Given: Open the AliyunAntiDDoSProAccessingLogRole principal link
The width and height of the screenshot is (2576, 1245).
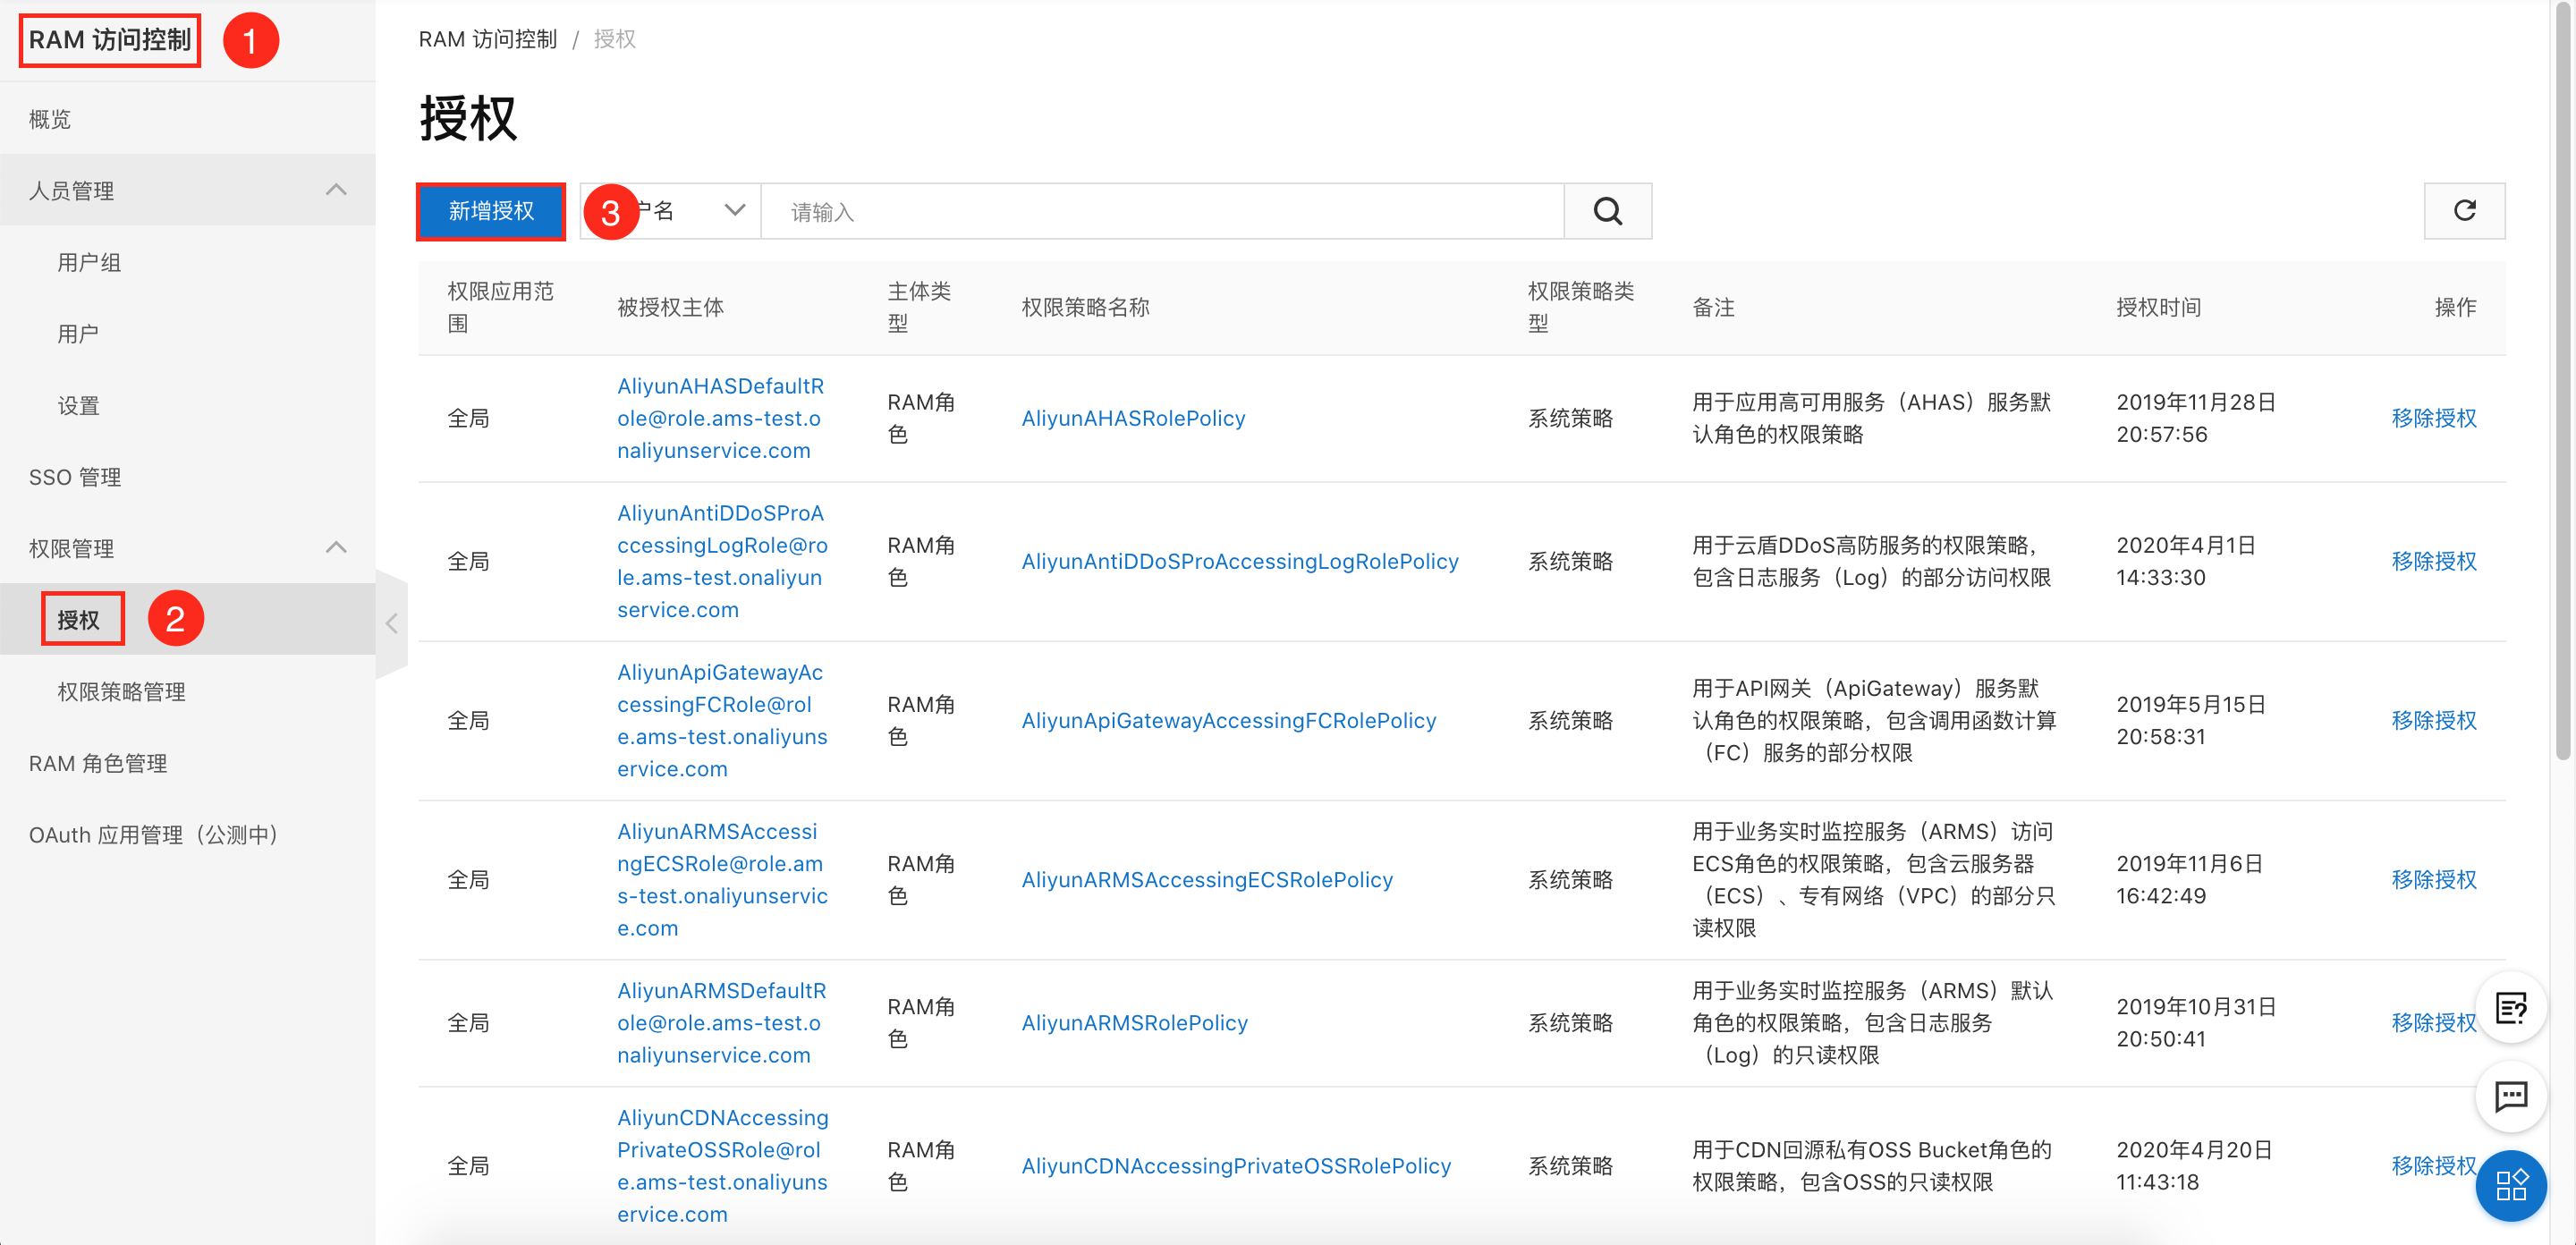Looking at the screenshot, I should click(722, 561).
